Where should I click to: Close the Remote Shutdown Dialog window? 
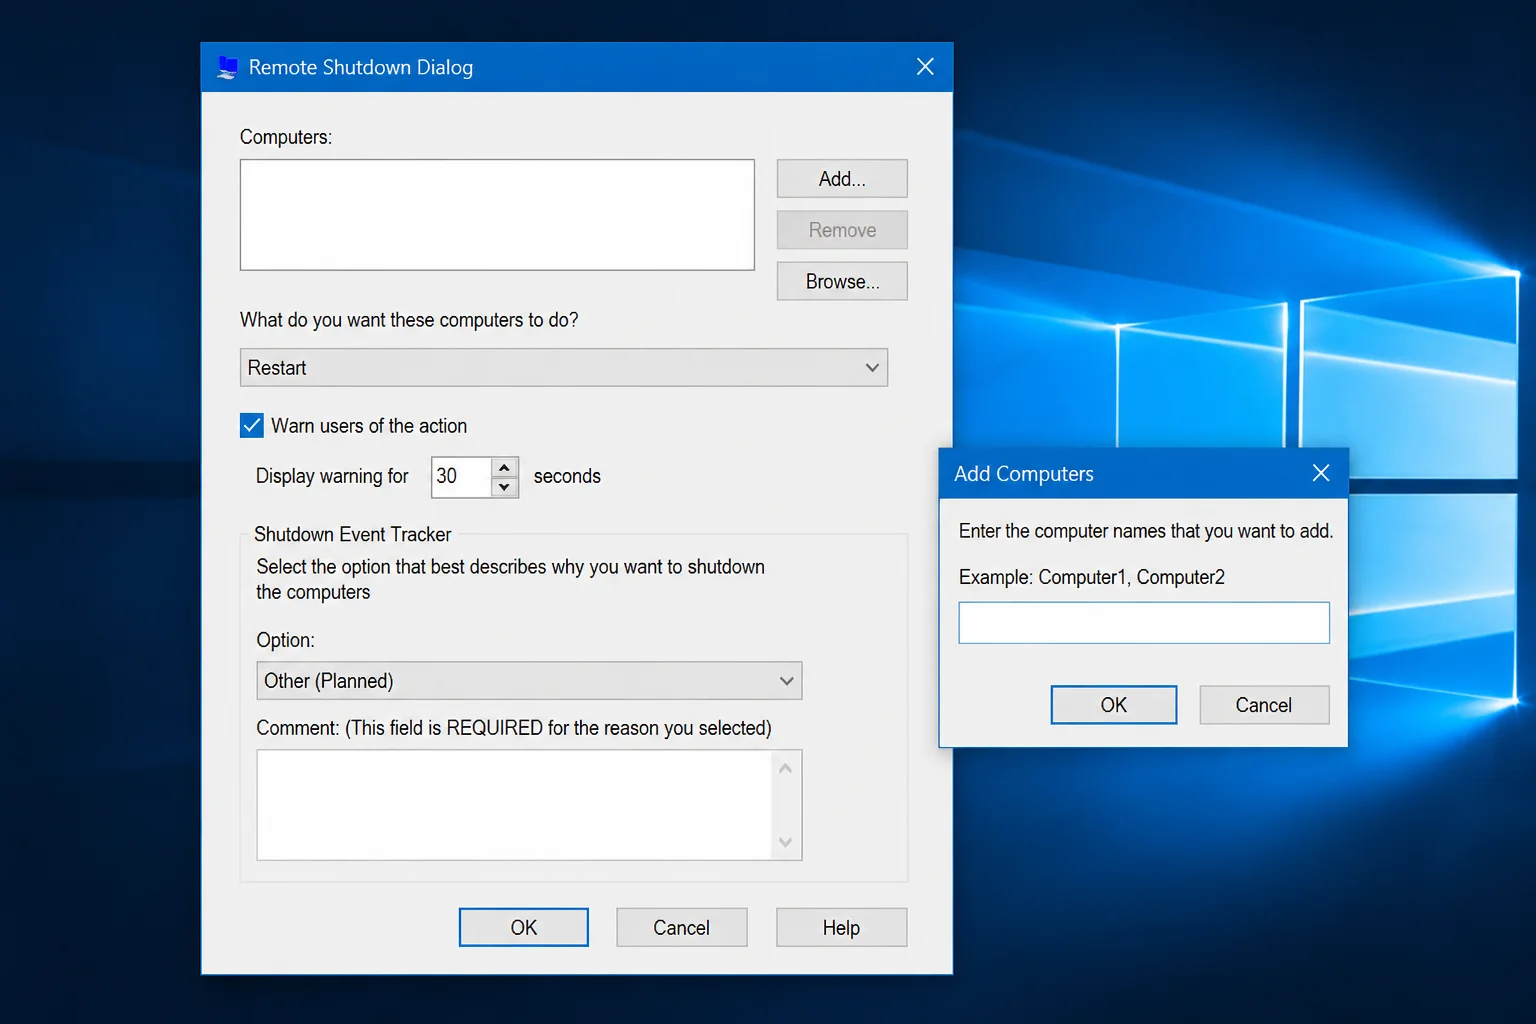pos(925,67)
